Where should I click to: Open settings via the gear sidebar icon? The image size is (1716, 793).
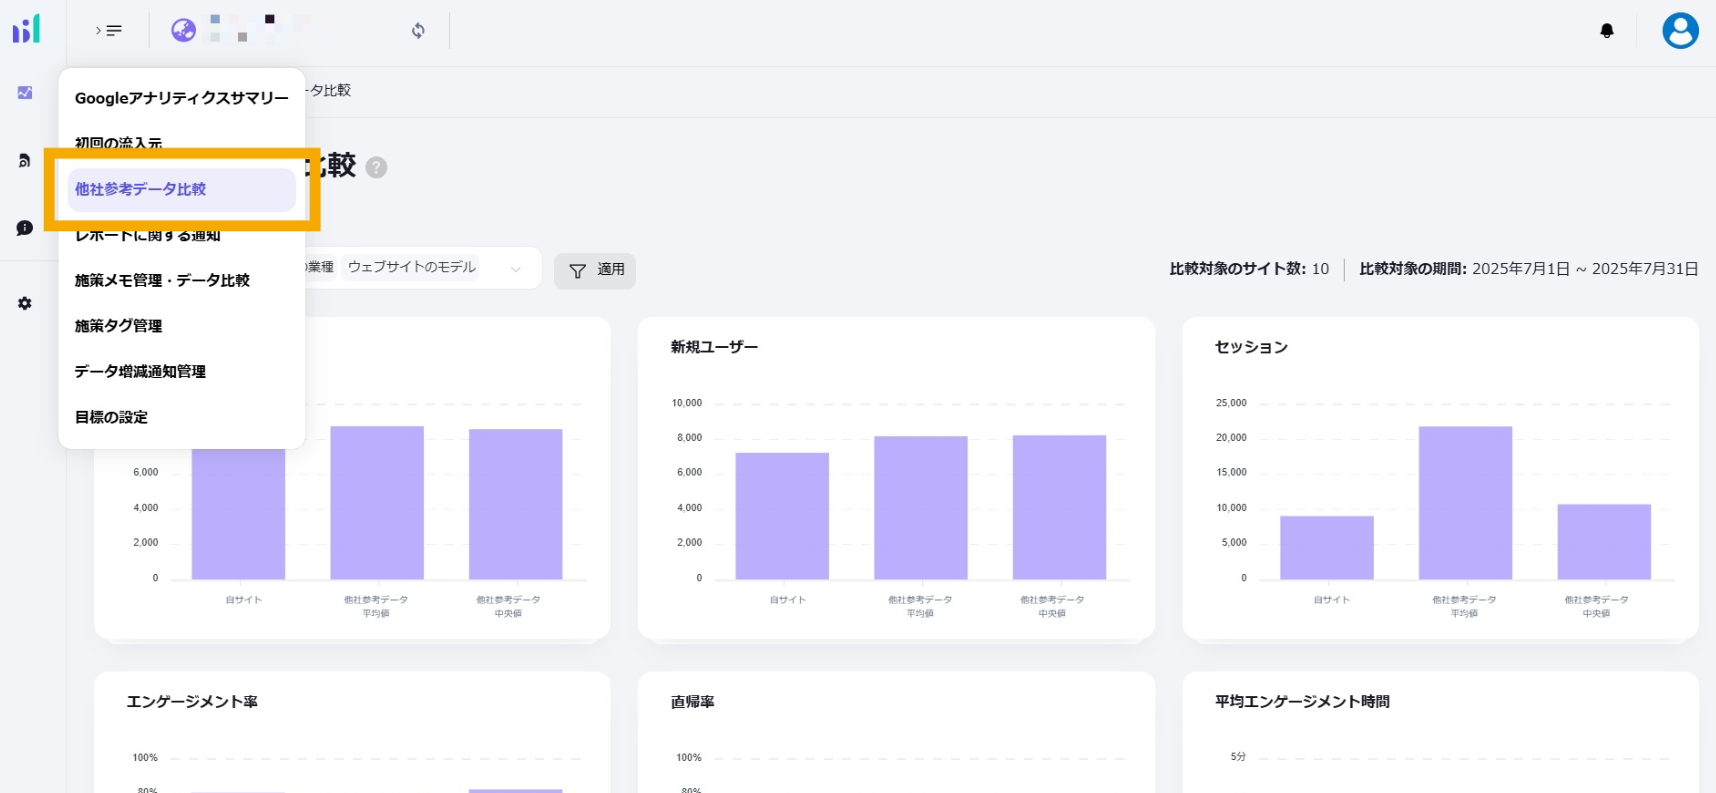point(25,303)
